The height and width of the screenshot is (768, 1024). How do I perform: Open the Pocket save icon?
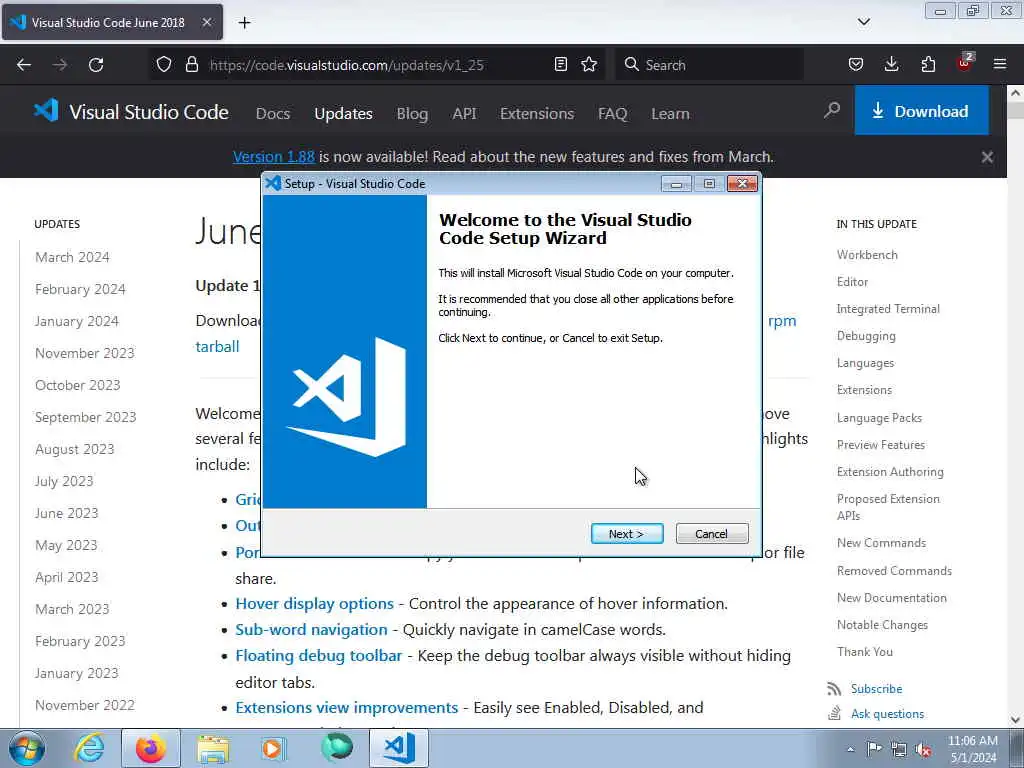[x=856, y=65]
